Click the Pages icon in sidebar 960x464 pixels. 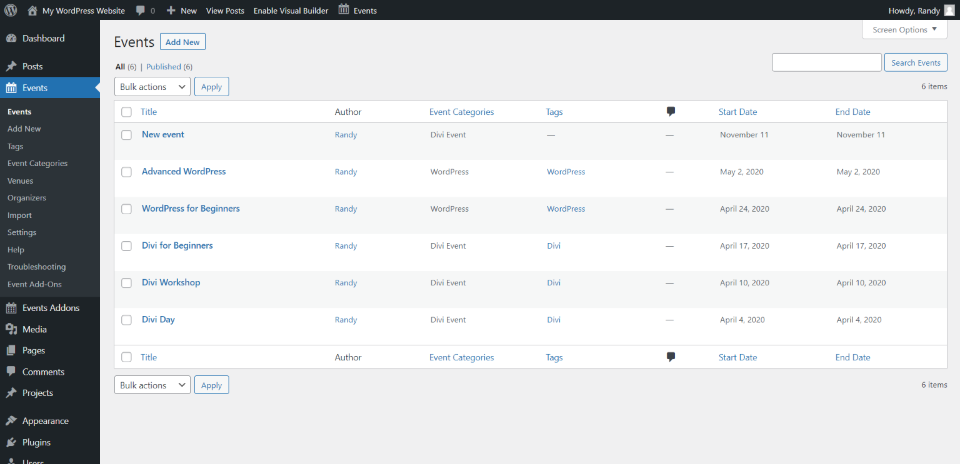click(11, 351)
